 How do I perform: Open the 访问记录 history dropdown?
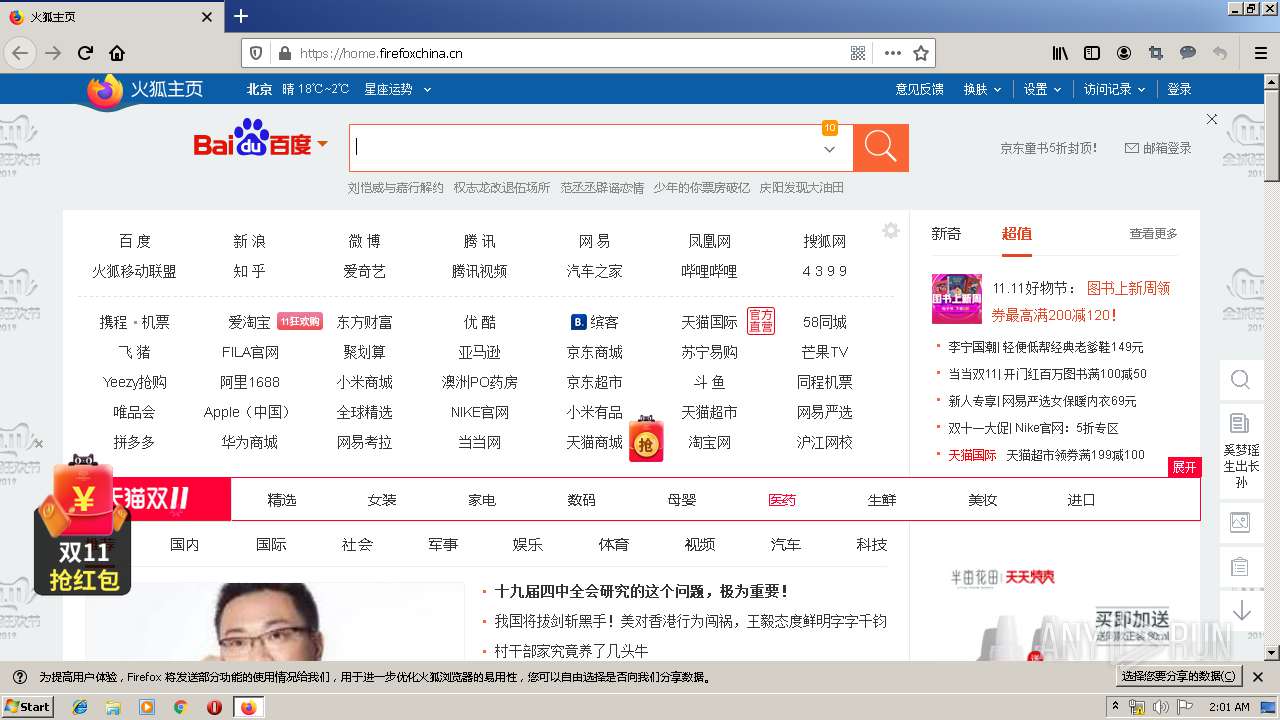click(1114, 89)
